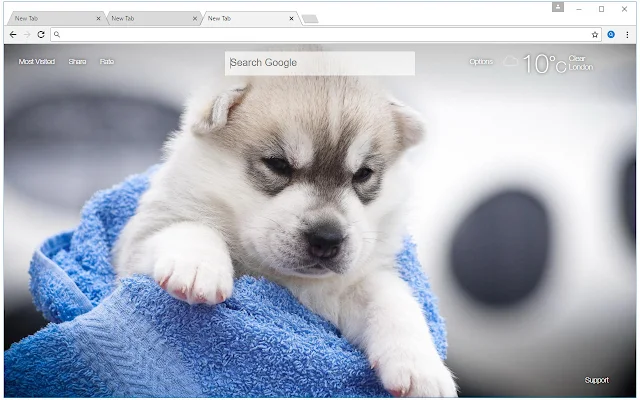Open the Most Visited link
Viewport: 640px width, 400px height.
point(37,62)
